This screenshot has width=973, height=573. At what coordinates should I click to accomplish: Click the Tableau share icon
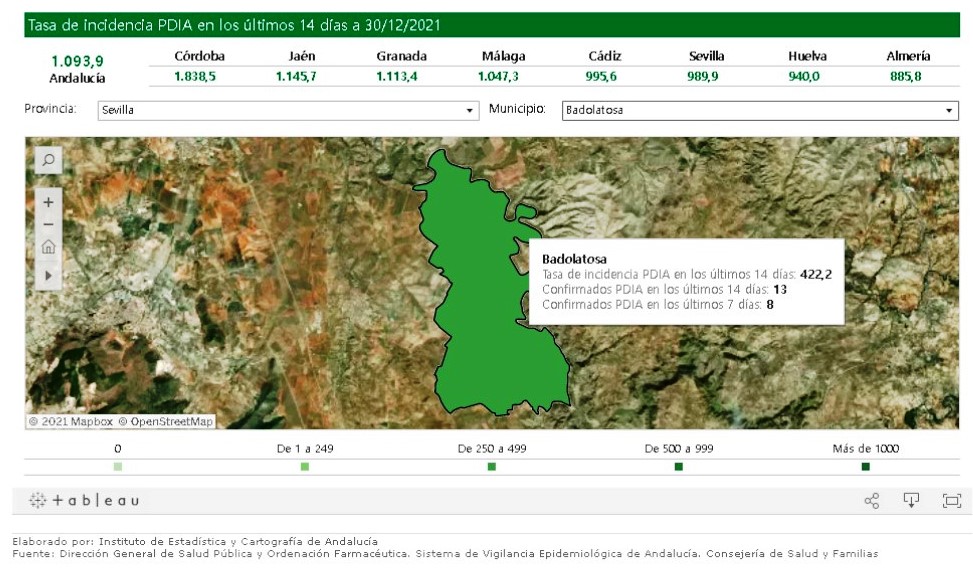(x=871, y=501)
